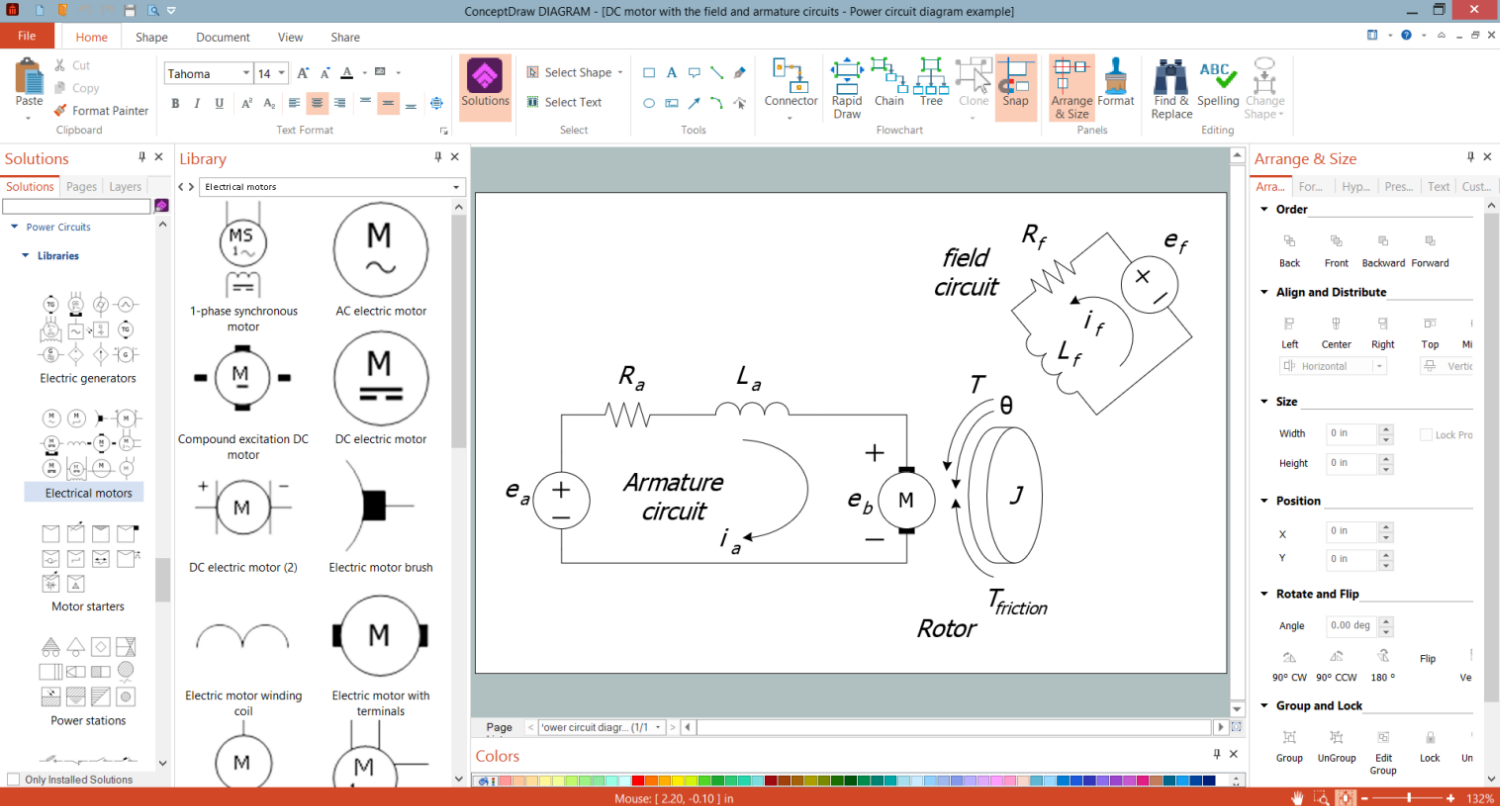Toggle the Library panel pin
Viewport: 1500px width, 806px height.
(438, 158)
